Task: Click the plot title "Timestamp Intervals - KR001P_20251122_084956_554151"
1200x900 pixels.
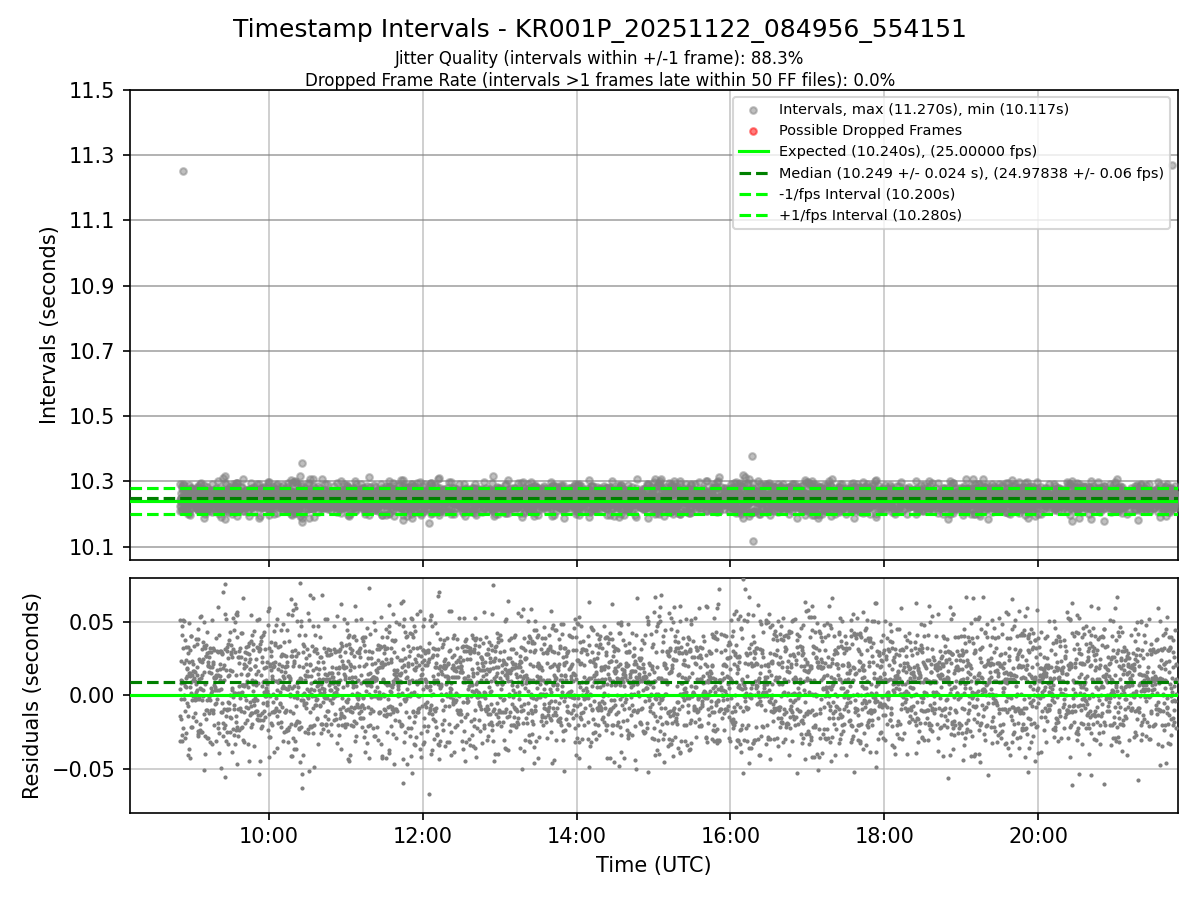Action: 600,29
